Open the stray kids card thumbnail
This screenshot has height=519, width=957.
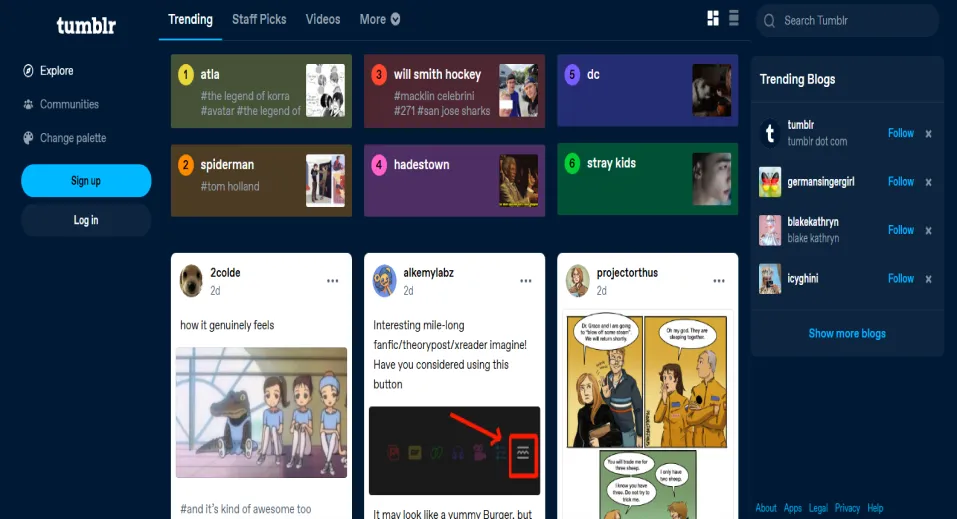[x=712, y=179]
